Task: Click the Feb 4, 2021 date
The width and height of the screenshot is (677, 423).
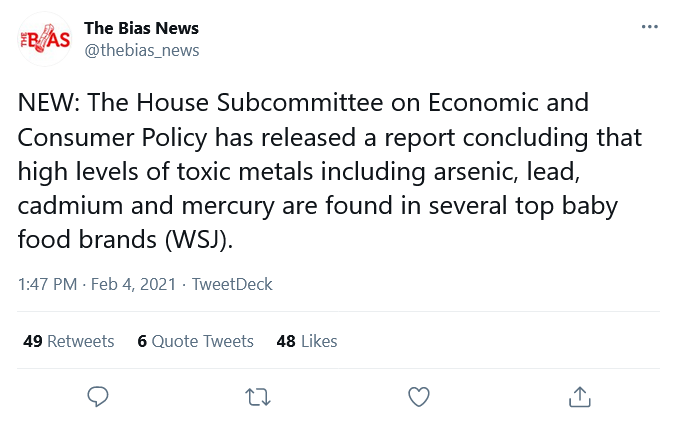Action: 133,284
